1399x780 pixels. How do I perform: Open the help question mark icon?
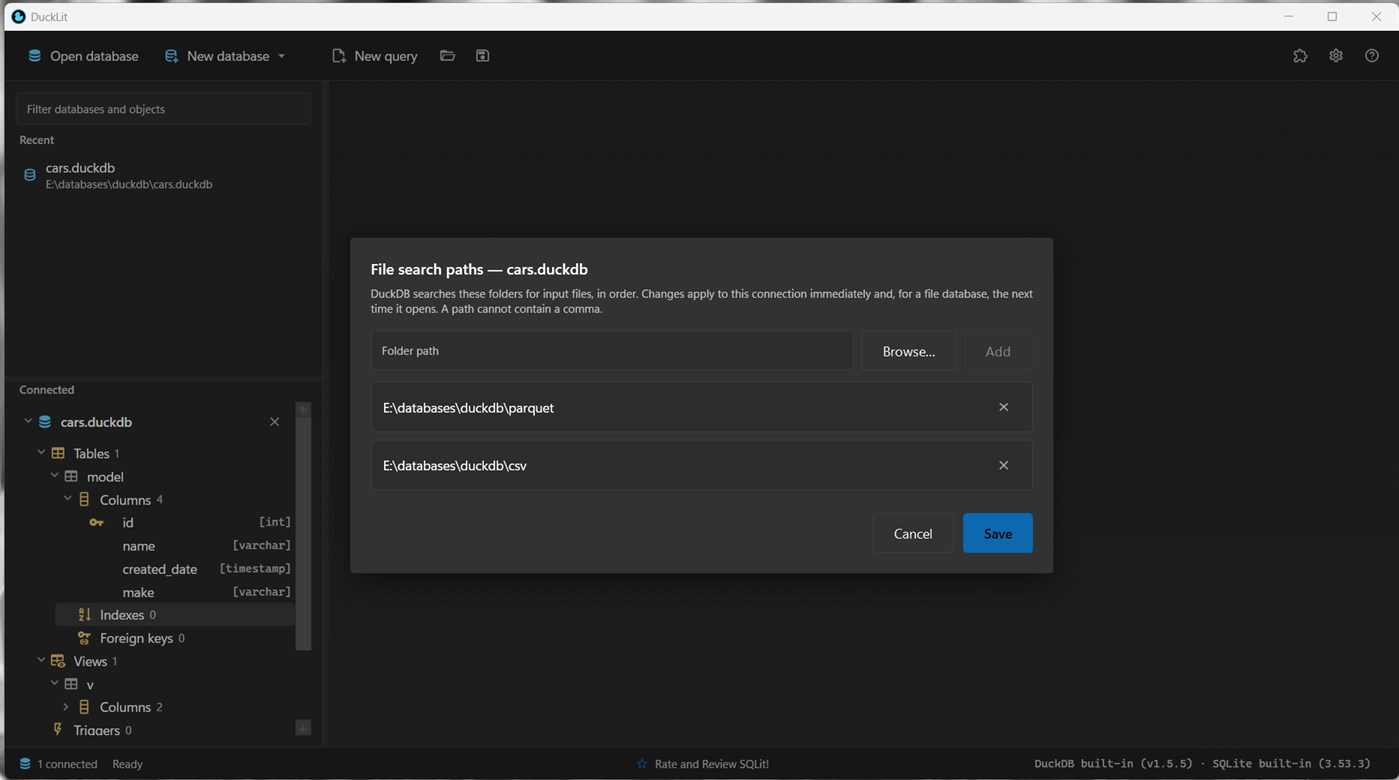point(1372,56)
